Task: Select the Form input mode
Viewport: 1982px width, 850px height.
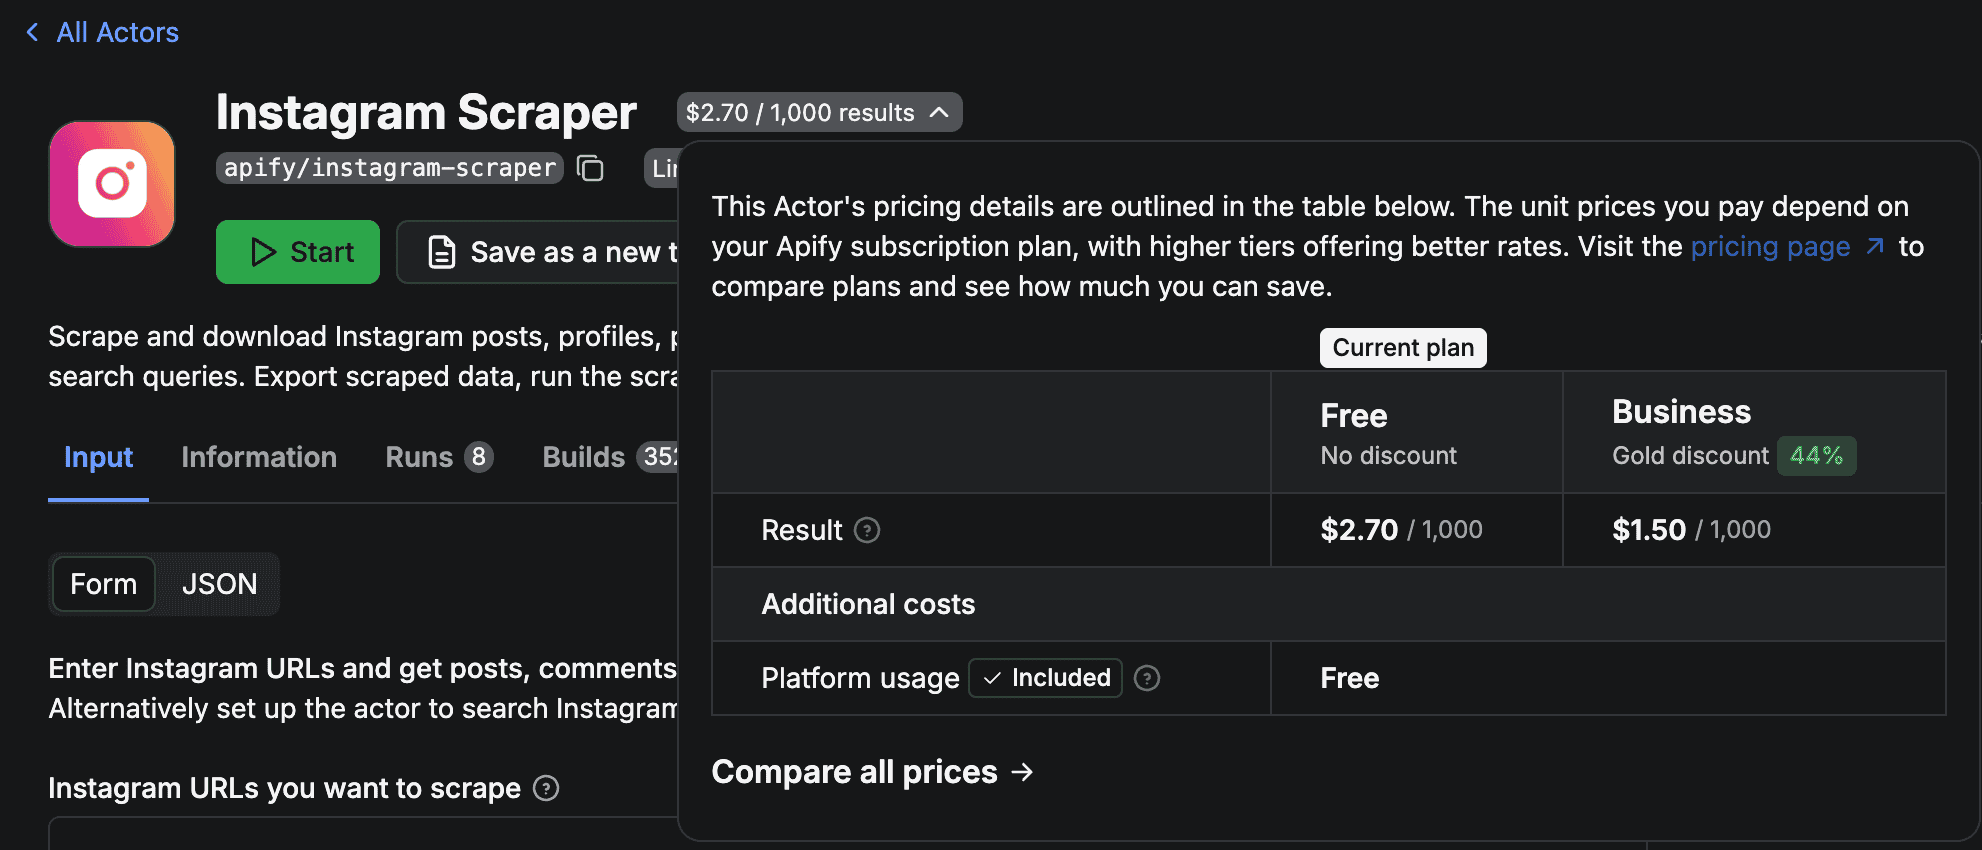Action: tap(104, 584)
